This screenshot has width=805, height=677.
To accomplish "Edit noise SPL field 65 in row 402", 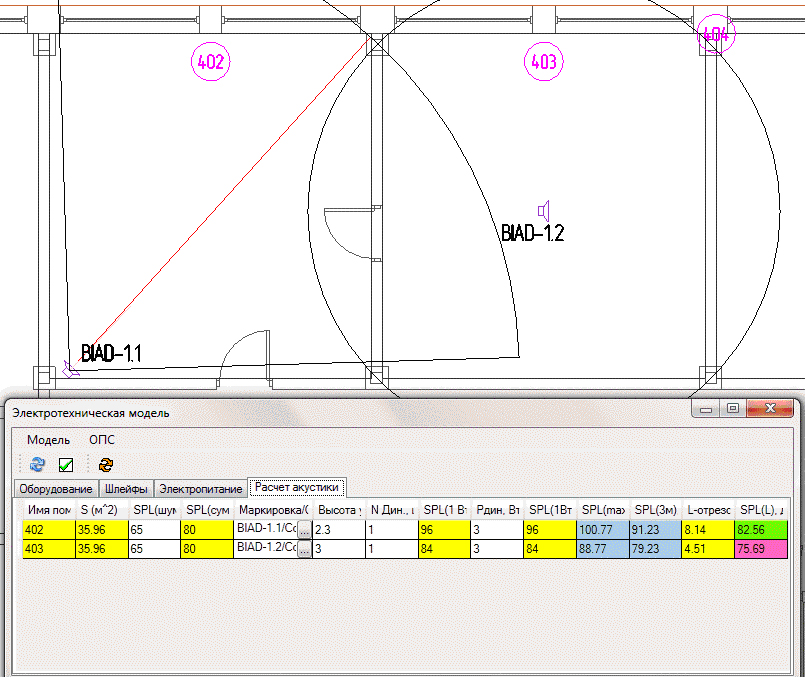I will [155, 530].
